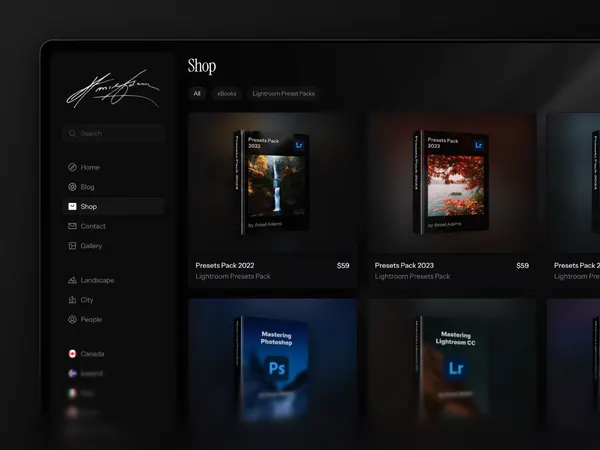The height and width of the screenshot is (450, 600).
Task: Click Lr badge on Presets Pack 2022 box
Action: coord(299,145)
